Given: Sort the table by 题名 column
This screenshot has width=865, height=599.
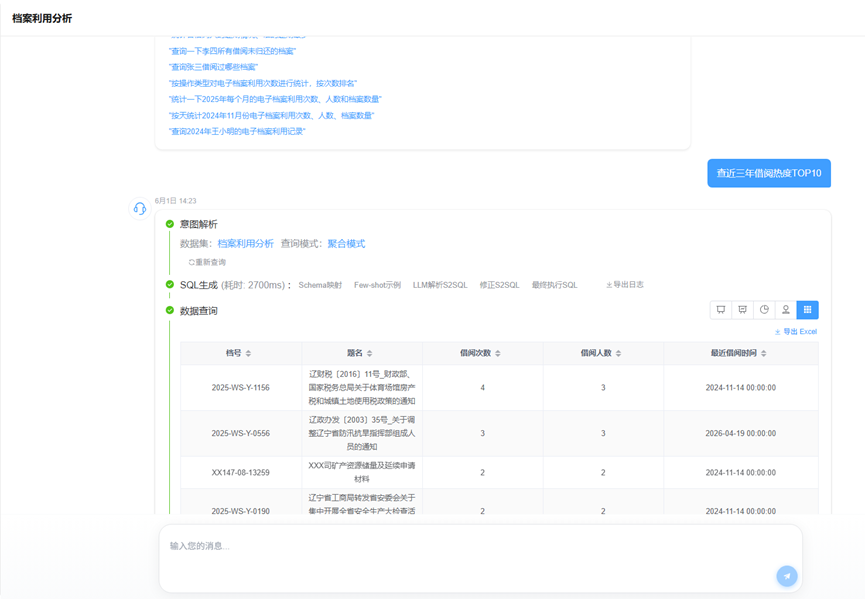Looking at the screenshot, I should [370, 353].
